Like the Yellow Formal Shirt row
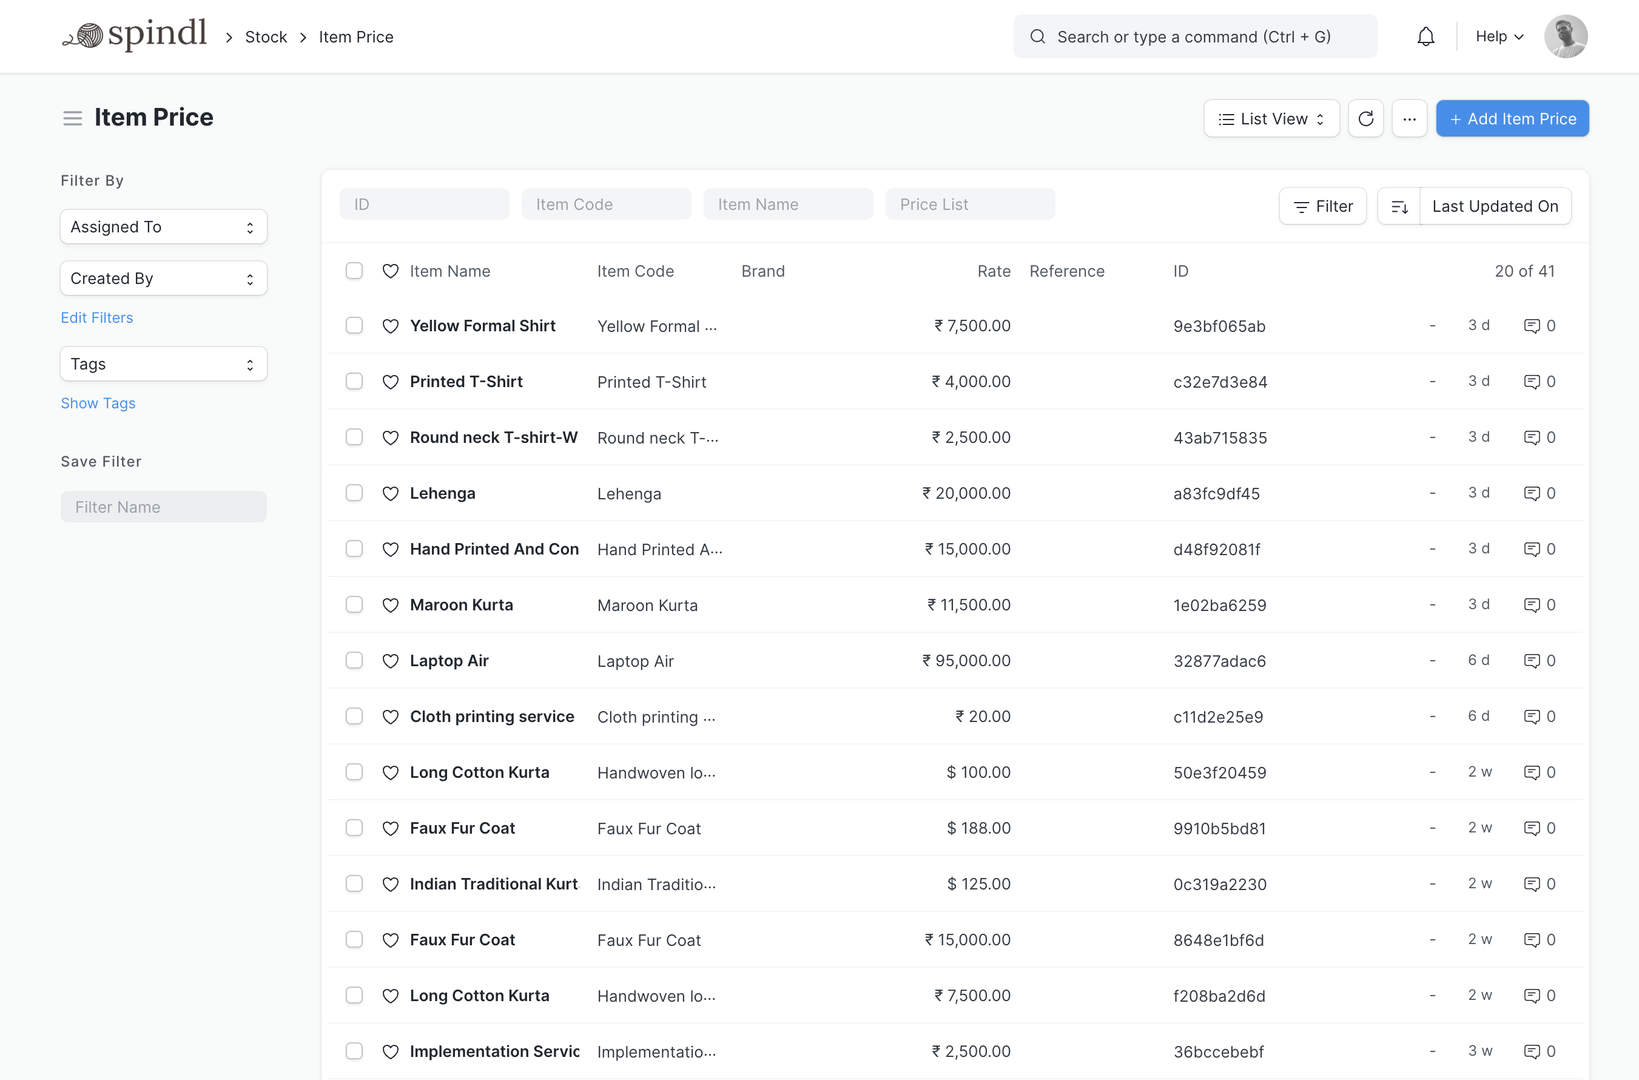The image size is (1639, 1080). [x=391, y=326]
